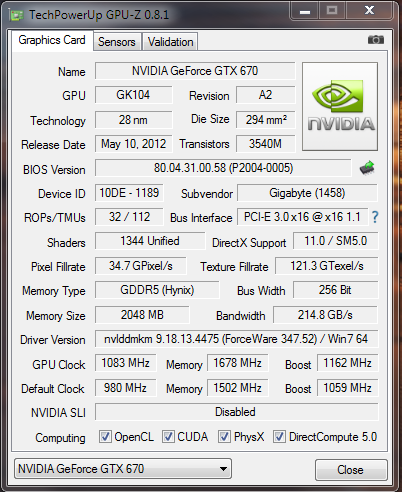Click the Technology field 28 nm

(x=133, y=120)
